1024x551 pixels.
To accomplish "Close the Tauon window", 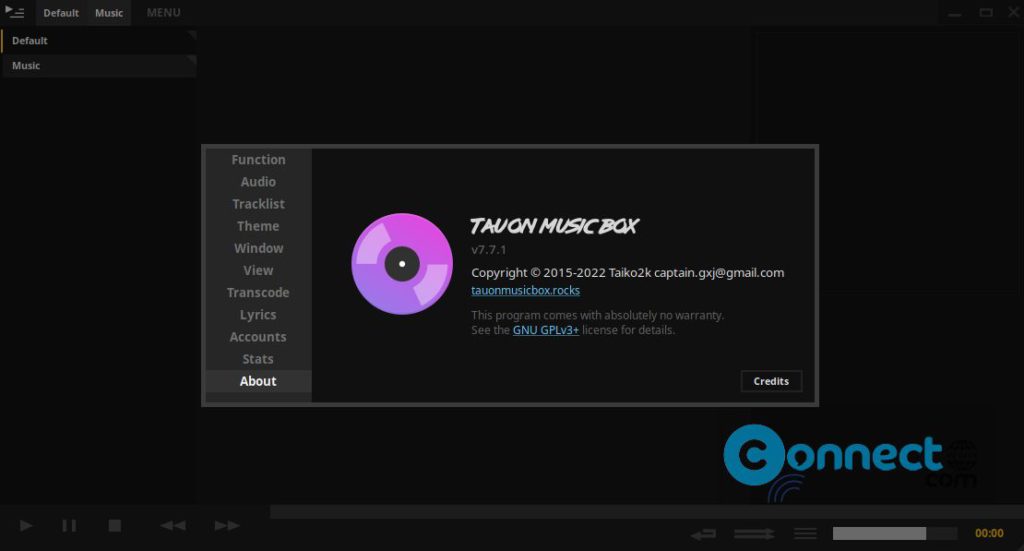I will point(1014,12).
